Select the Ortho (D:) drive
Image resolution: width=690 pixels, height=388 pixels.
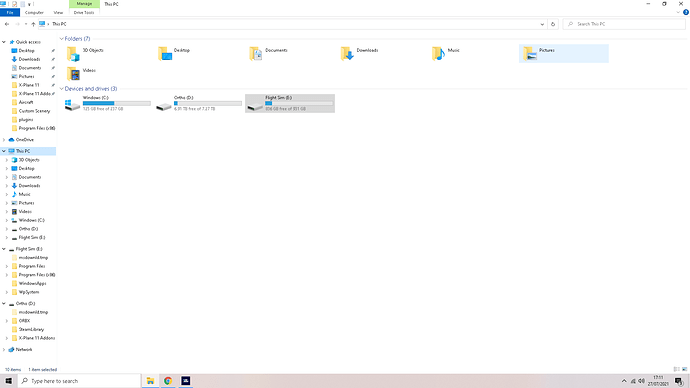coord(199,103)
